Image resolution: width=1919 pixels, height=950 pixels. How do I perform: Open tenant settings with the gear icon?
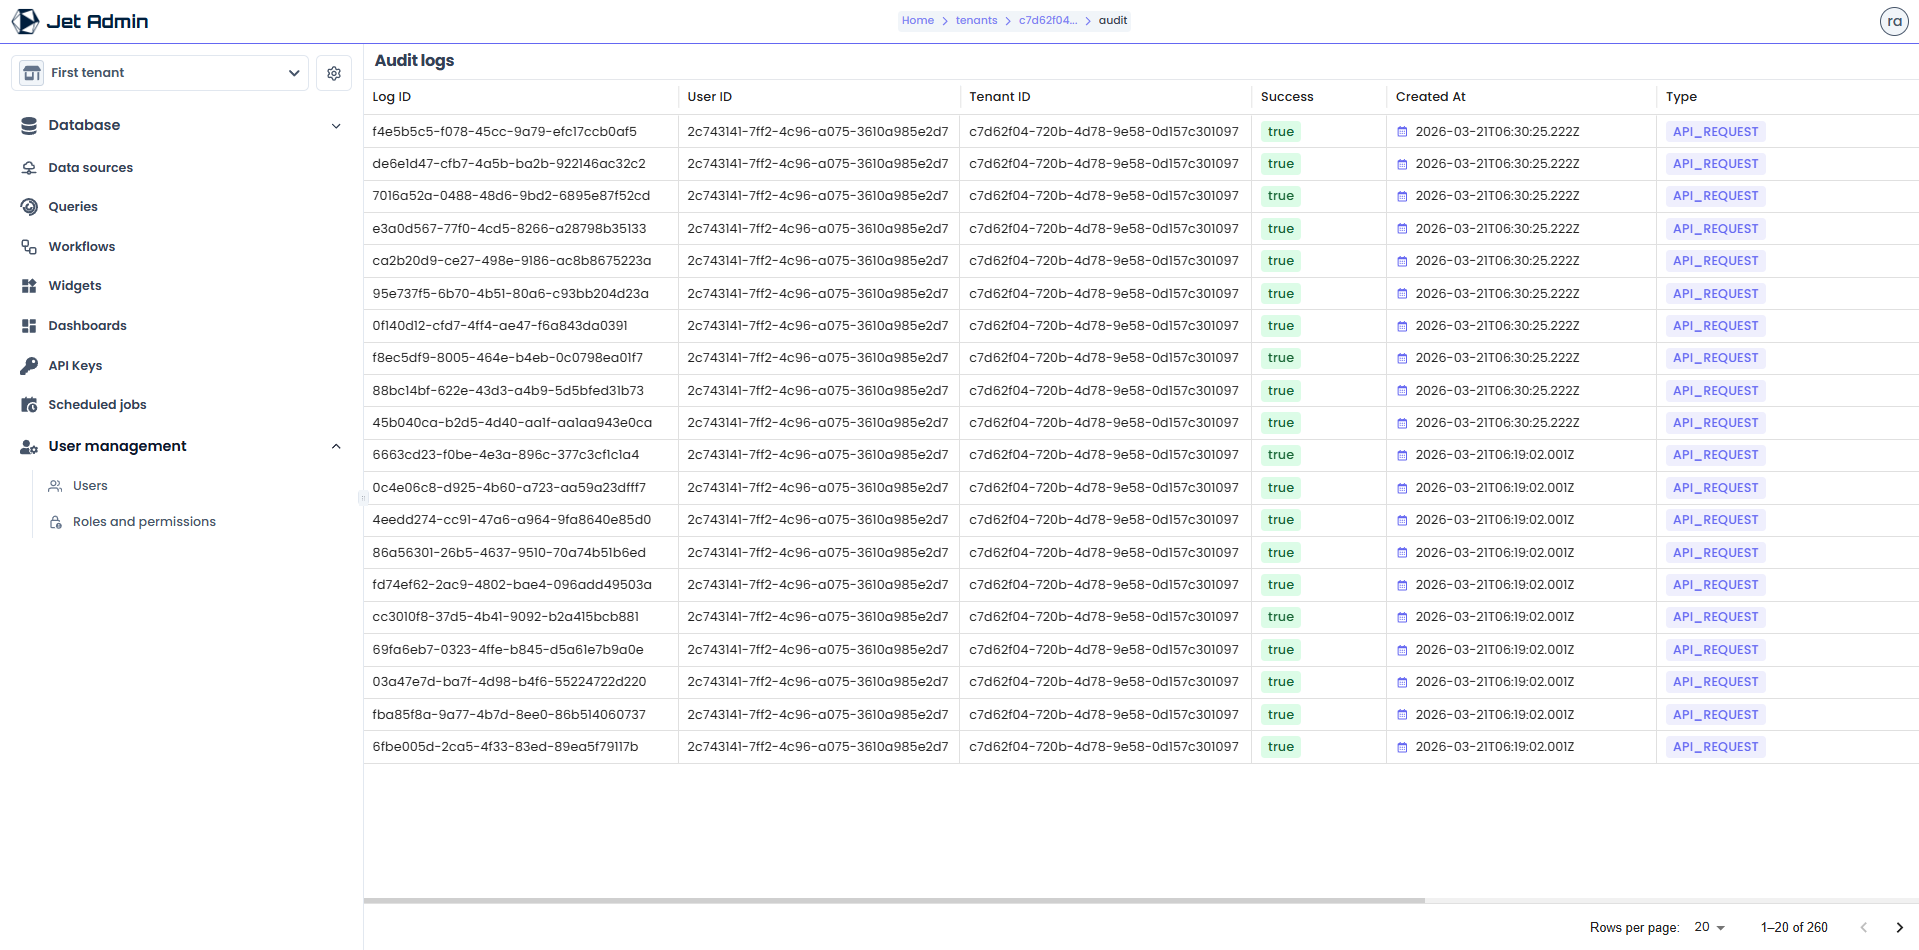click(334, 72)
